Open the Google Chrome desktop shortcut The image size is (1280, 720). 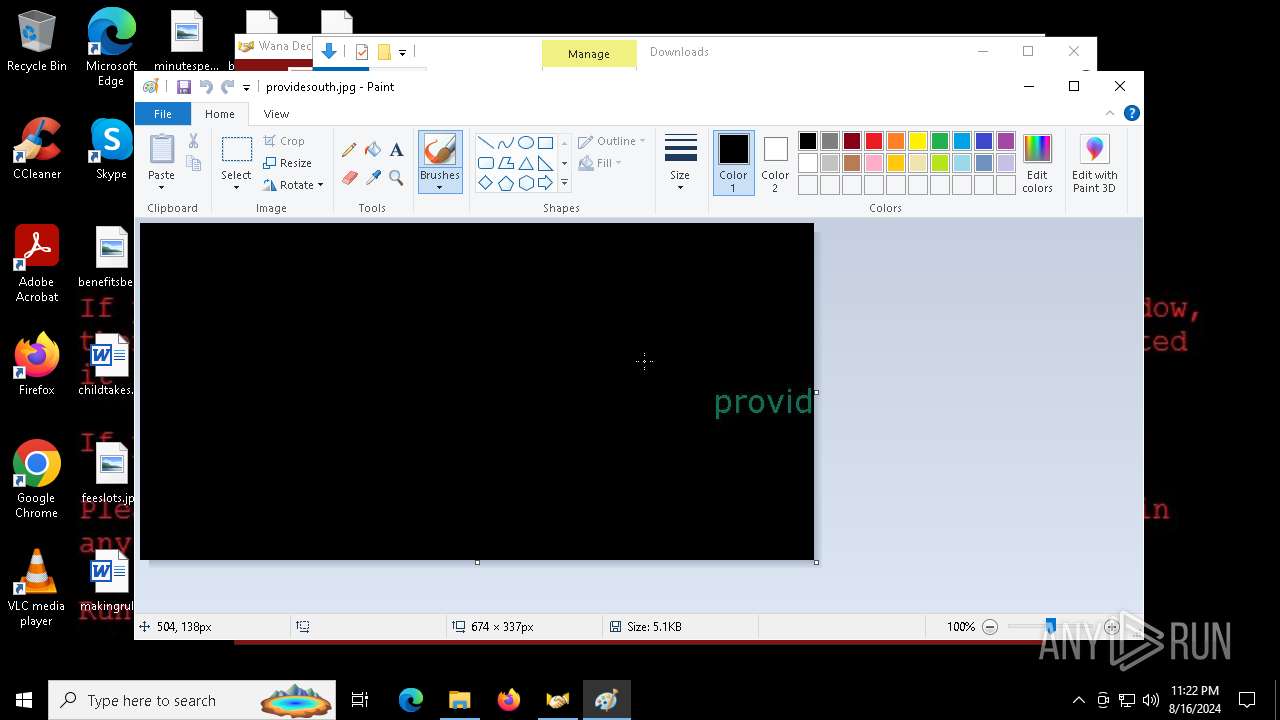[37, 480]
